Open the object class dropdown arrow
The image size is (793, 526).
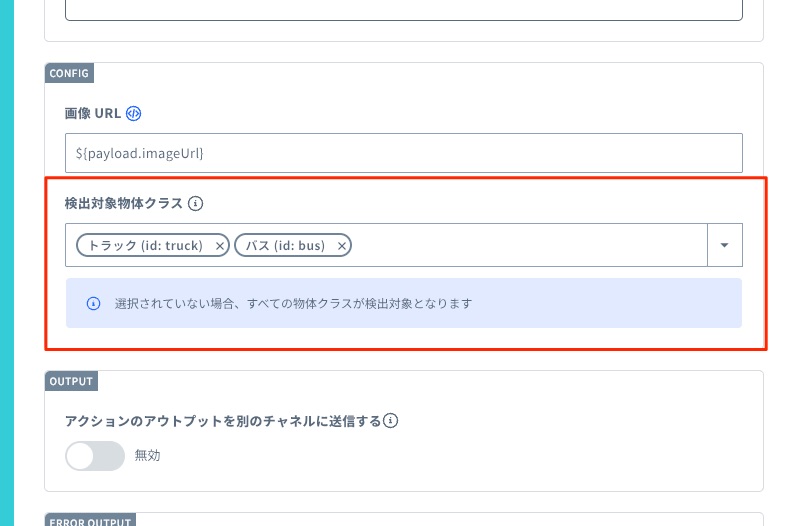coord(725,245)
